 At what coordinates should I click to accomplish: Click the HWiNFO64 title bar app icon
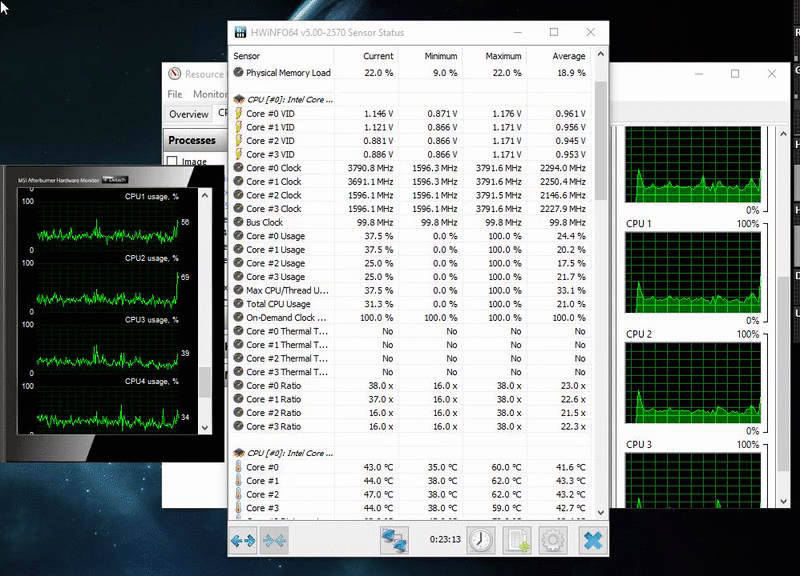pos(240,32)
